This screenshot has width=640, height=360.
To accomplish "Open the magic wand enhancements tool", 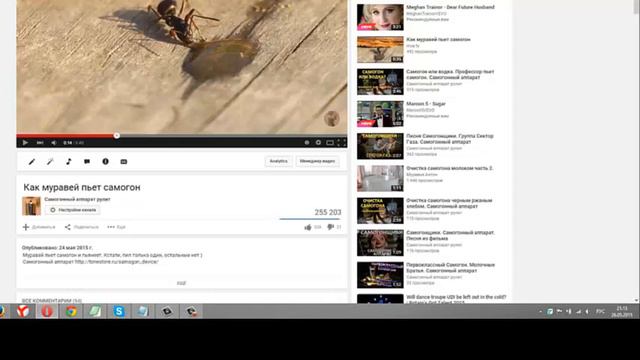I will pos(50,162).
